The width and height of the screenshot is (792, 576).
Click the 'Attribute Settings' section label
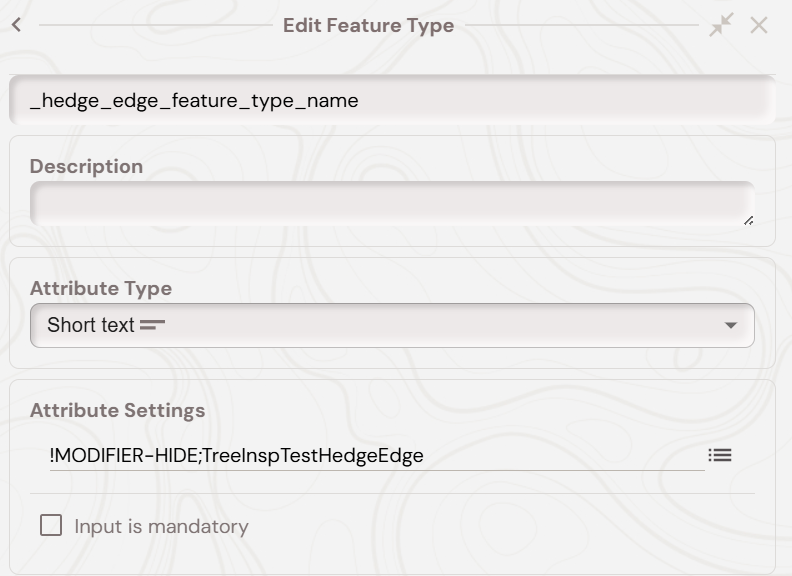[x=117, y=410]
